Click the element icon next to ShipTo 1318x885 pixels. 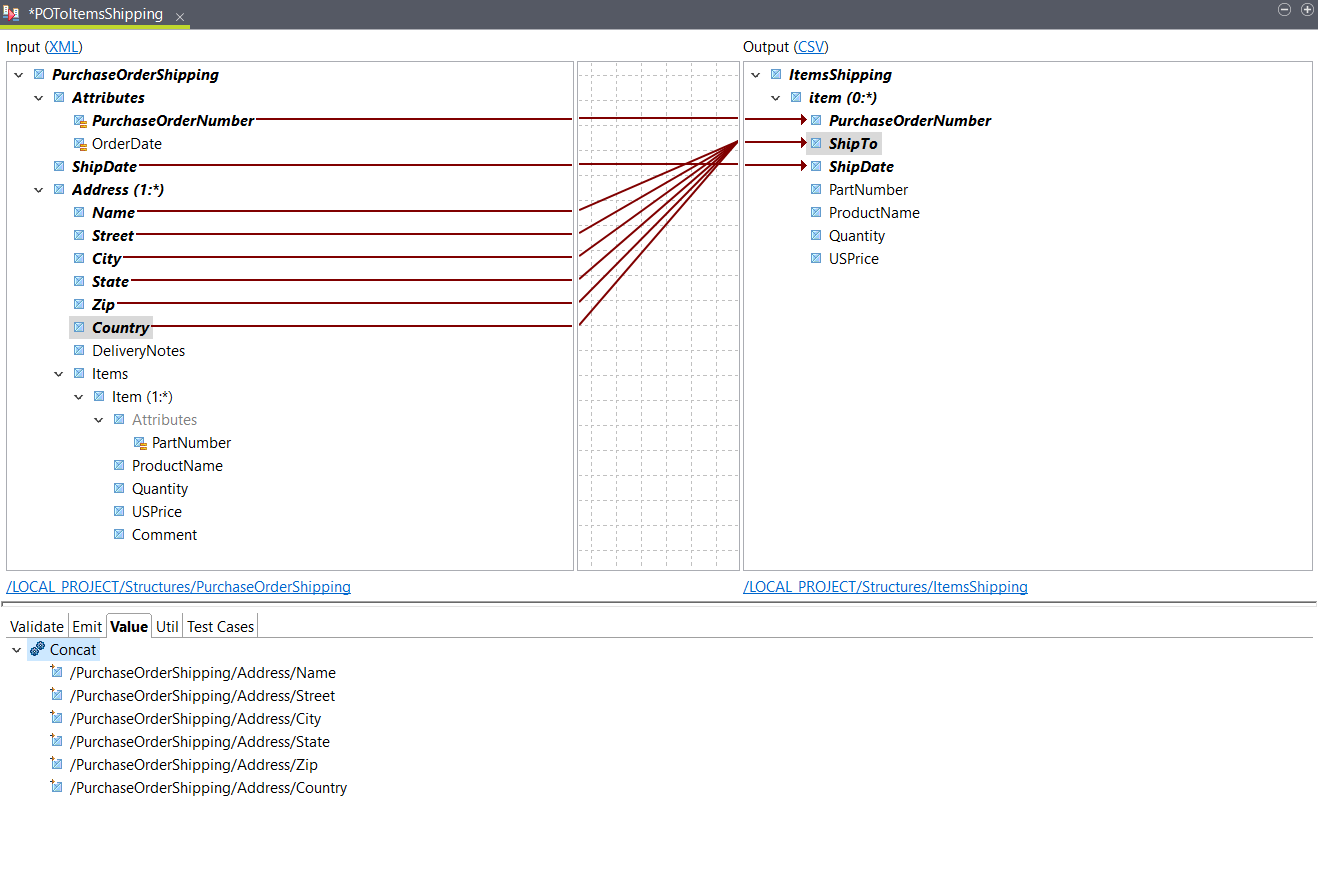816,143
